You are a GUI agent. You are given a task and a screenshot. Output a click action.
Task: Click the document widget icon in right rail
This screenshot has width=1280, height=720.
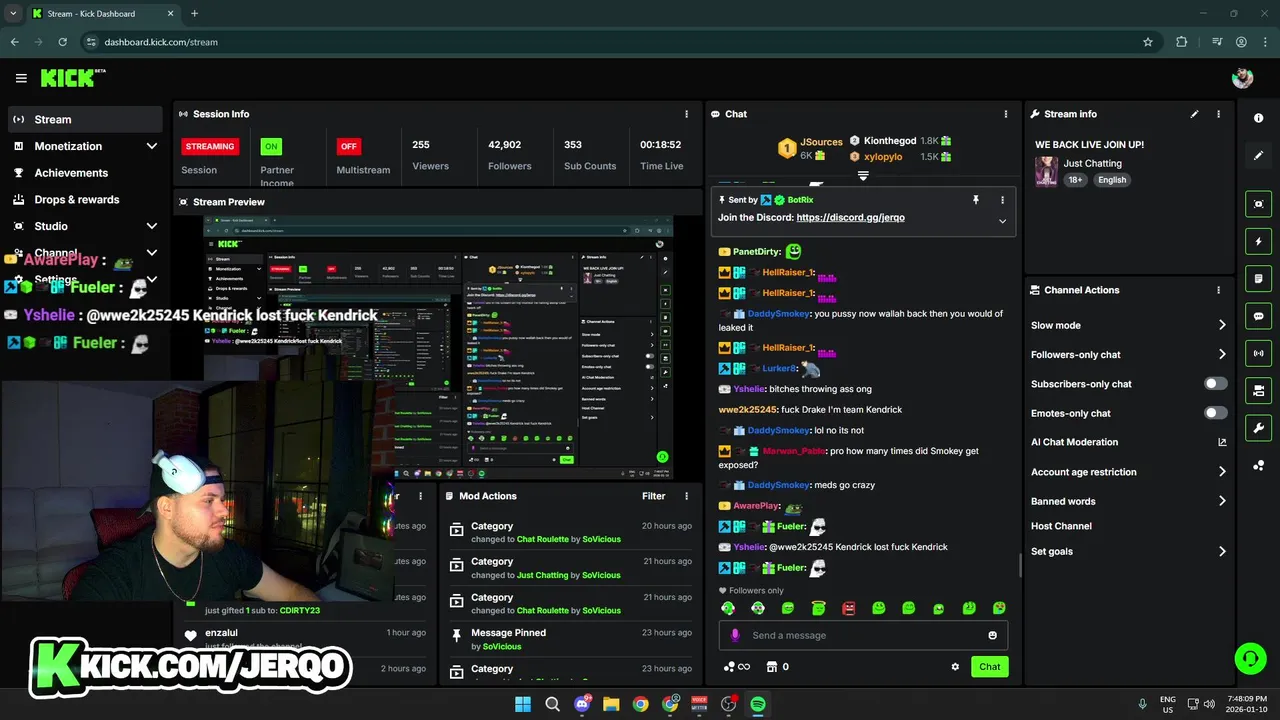[x=1258, y=278]
